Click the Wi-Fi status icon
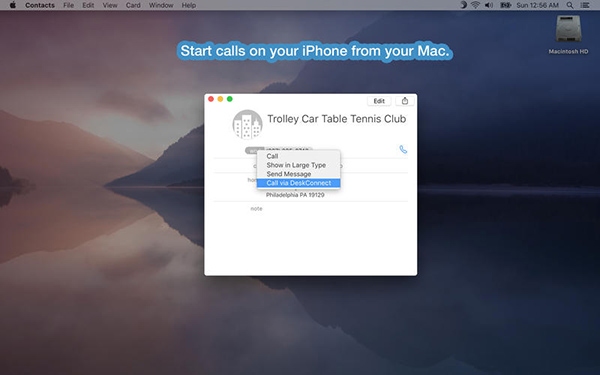The width and height of the screenshot is (600, 375). (x=475, y=5)
